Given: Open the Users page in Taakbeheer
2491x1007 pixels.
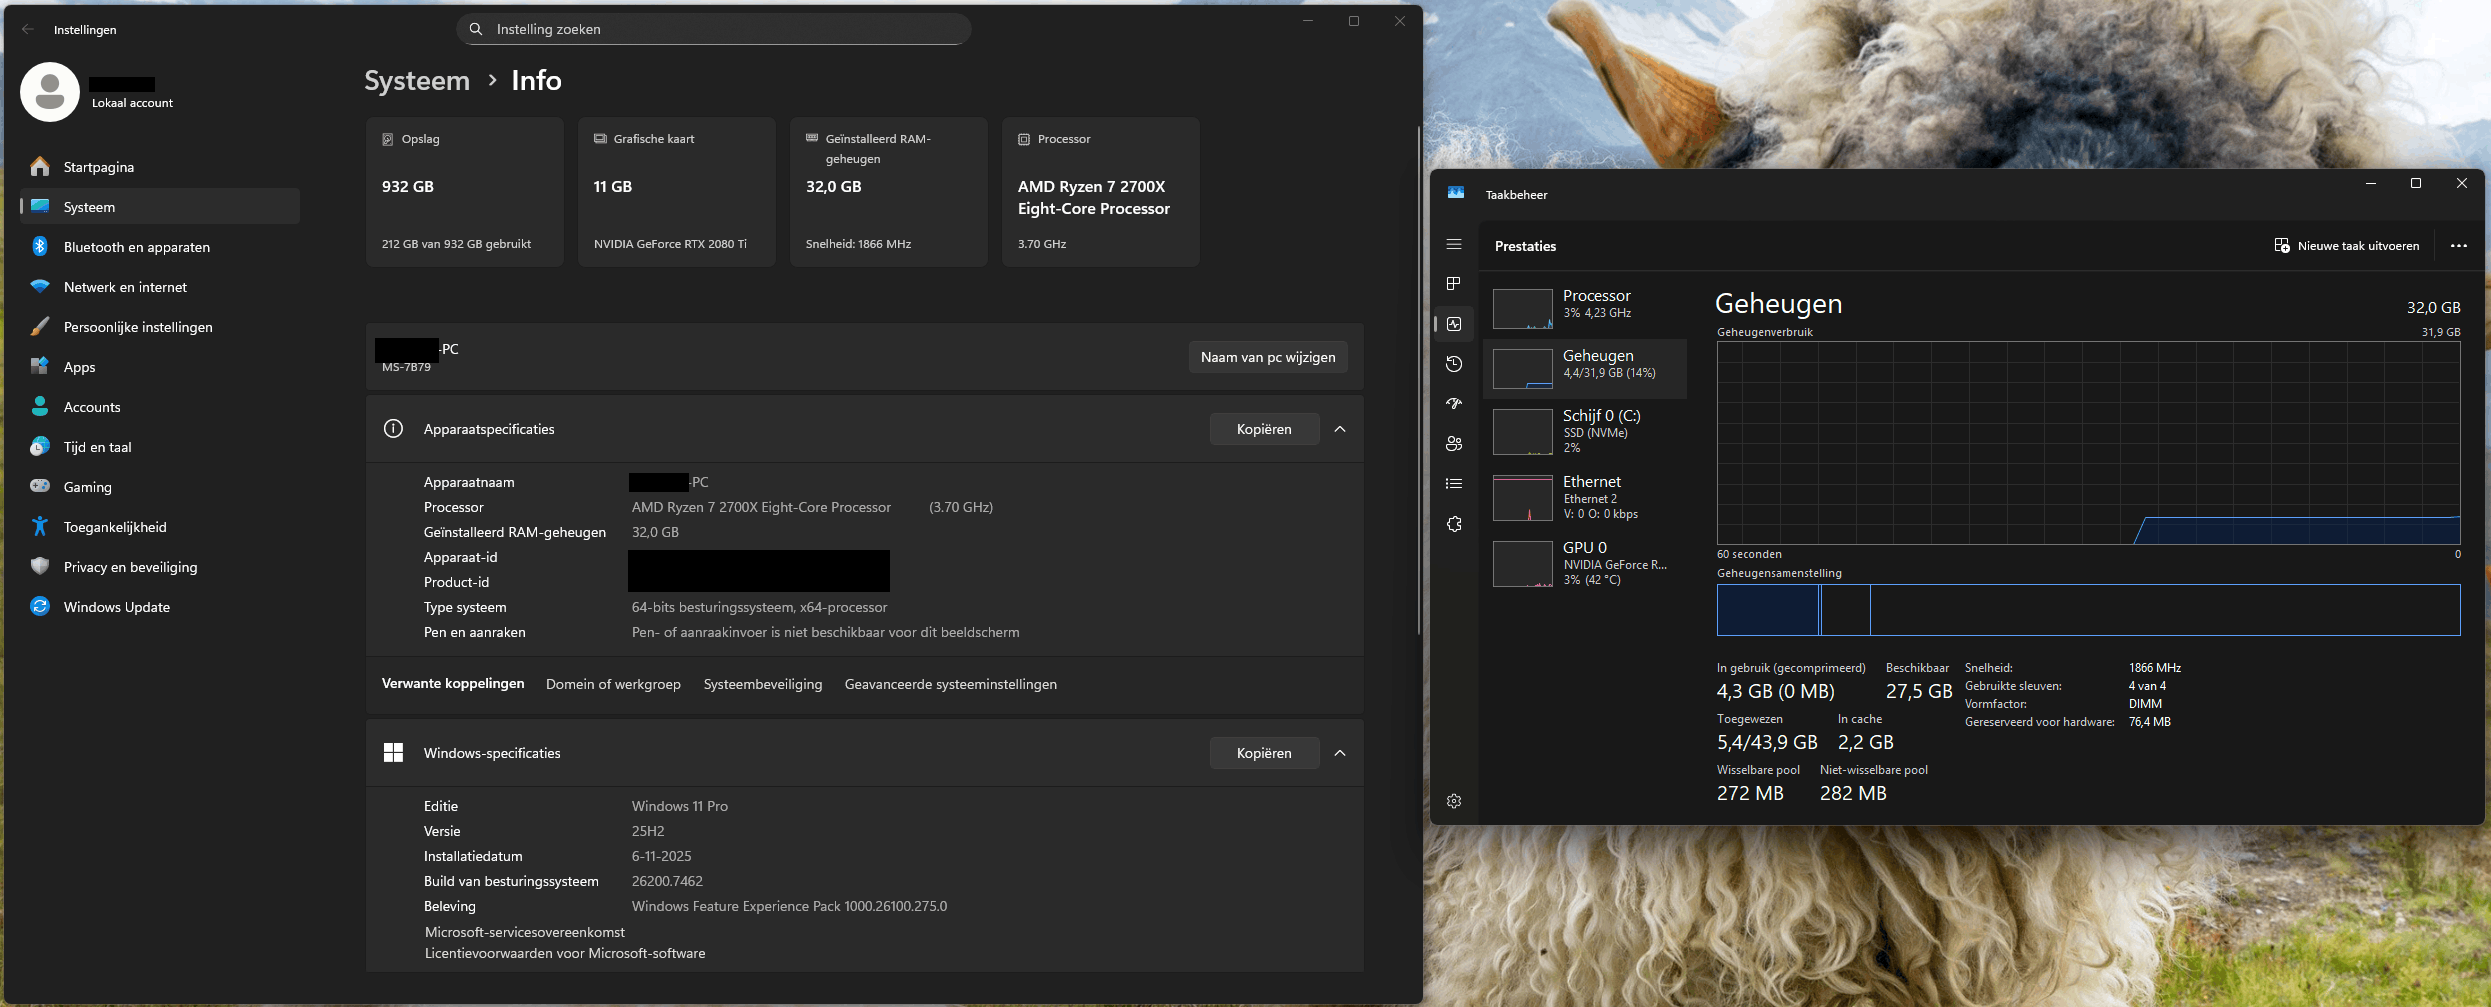Looking at the screenshot, I should click(1454, 444).
